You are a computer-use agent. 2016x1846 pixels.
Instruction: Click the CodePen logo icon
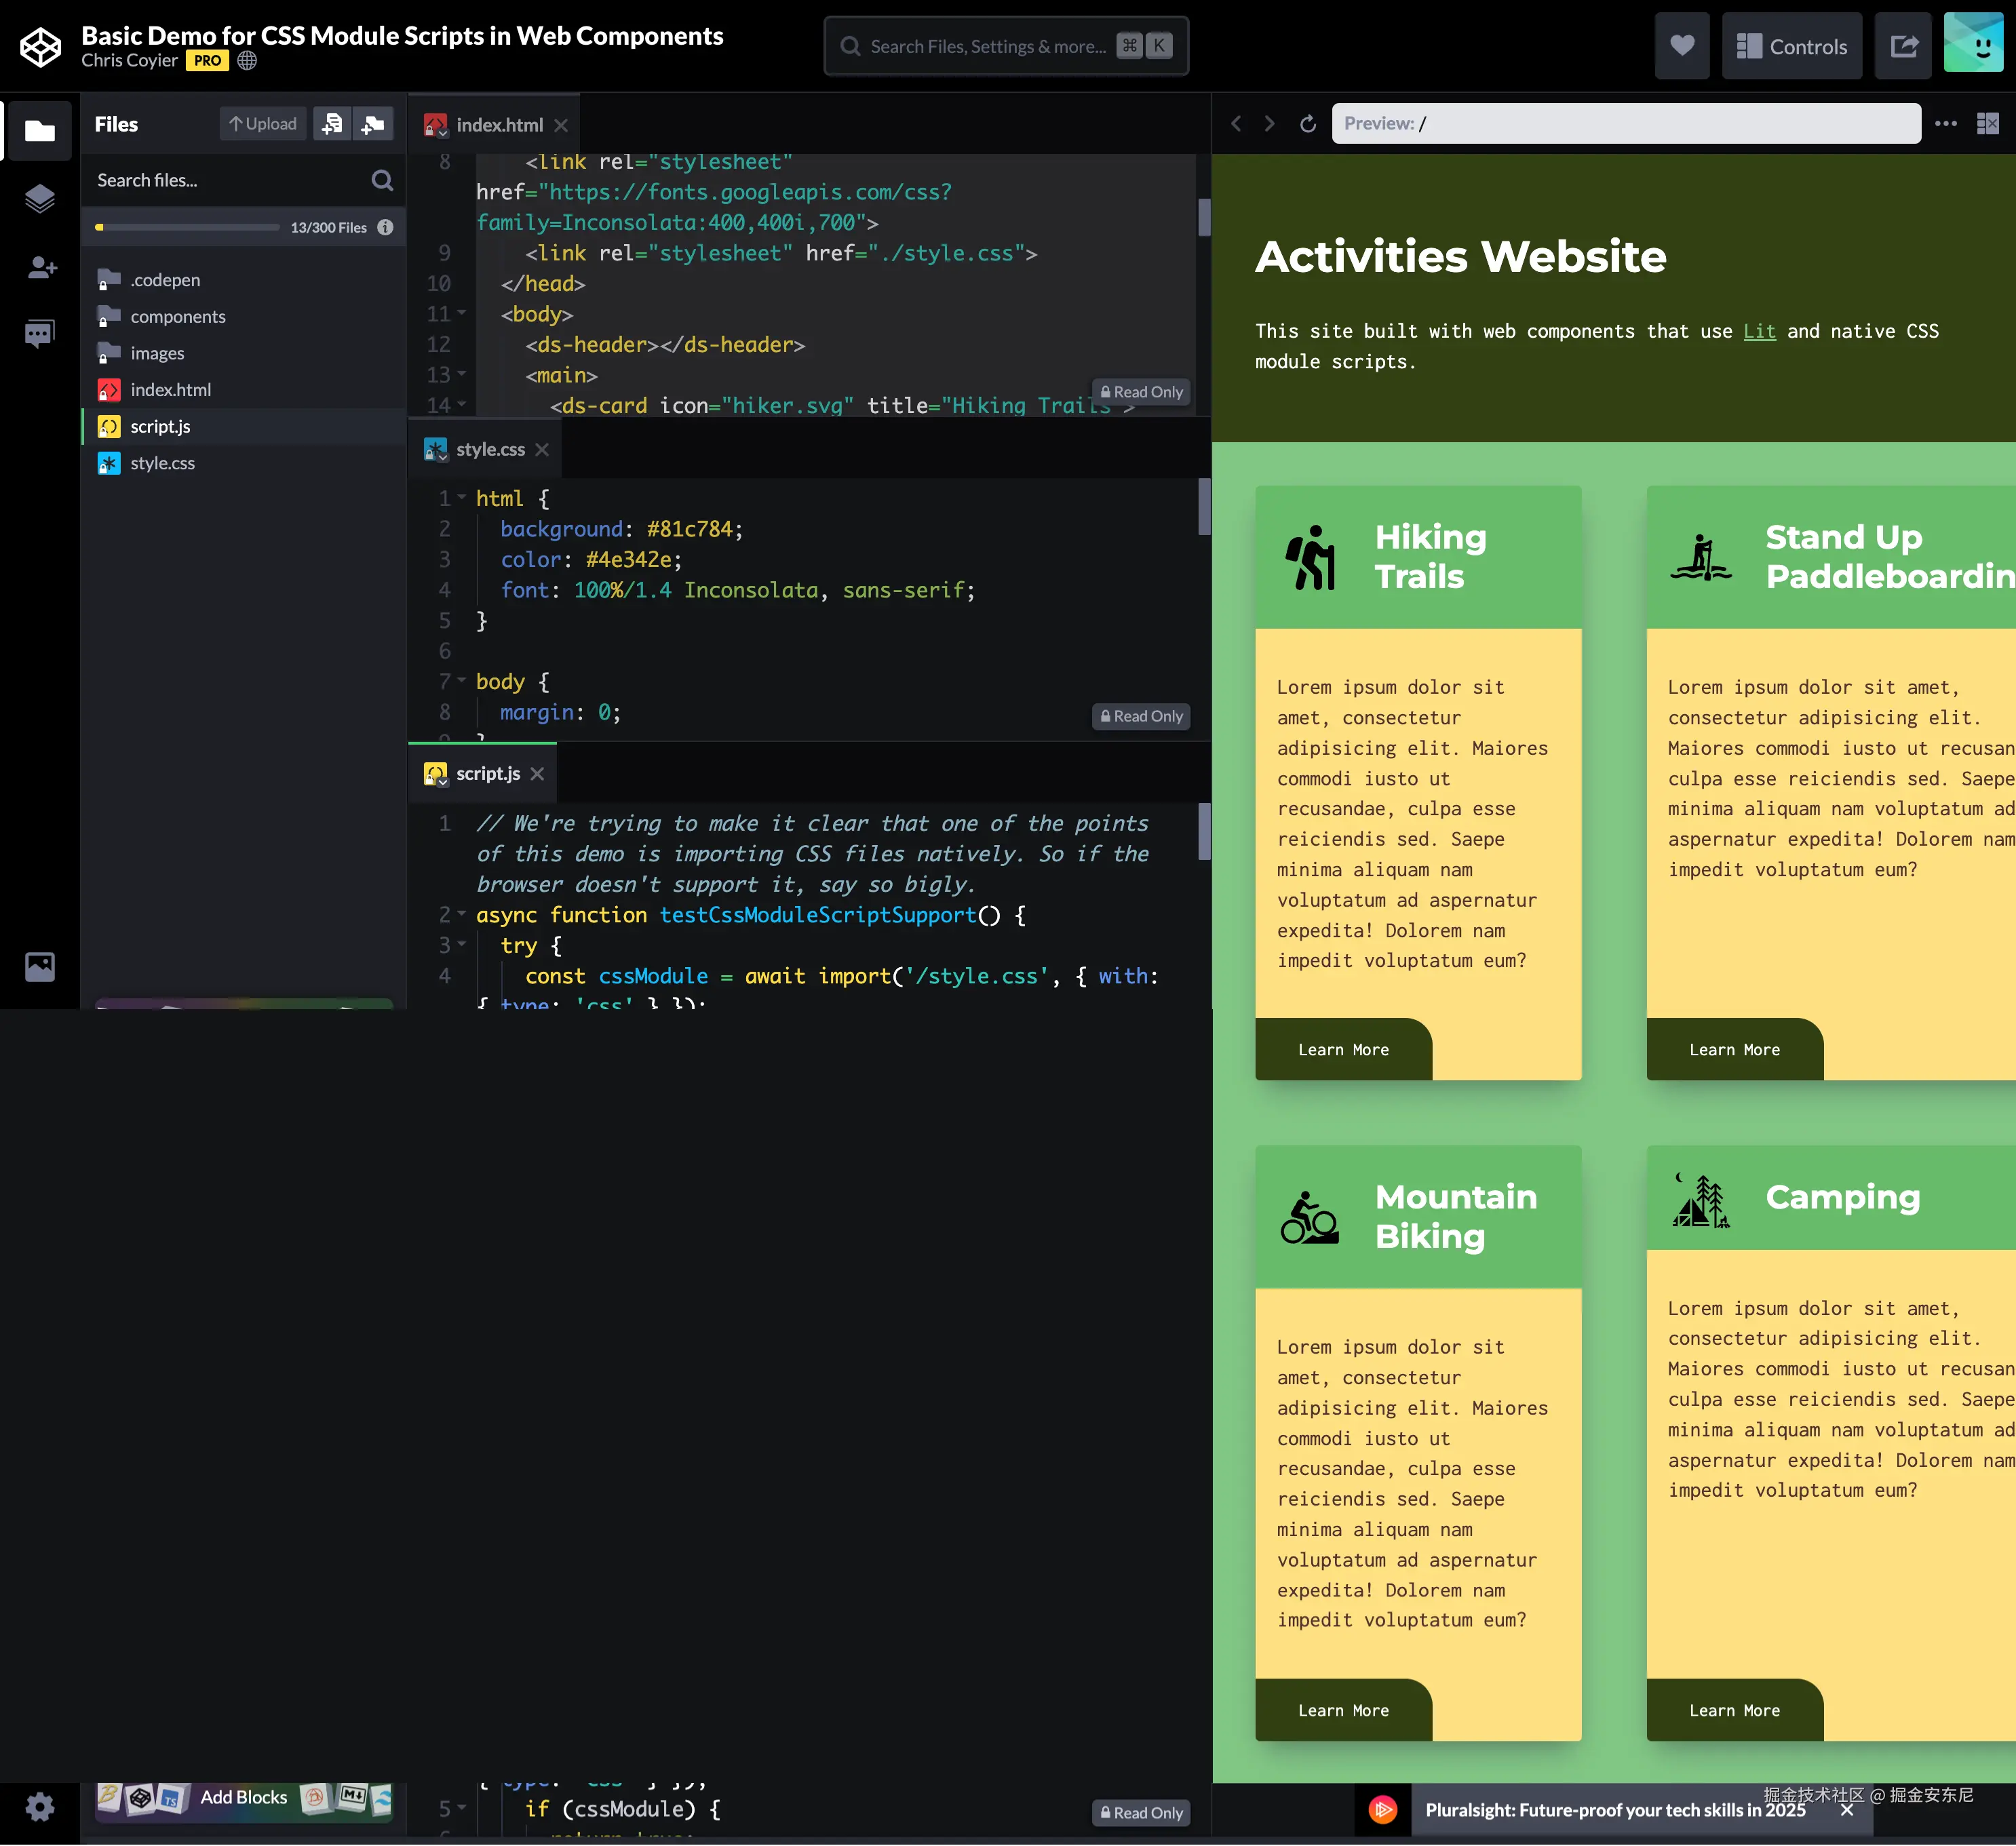tap(40, 46)
